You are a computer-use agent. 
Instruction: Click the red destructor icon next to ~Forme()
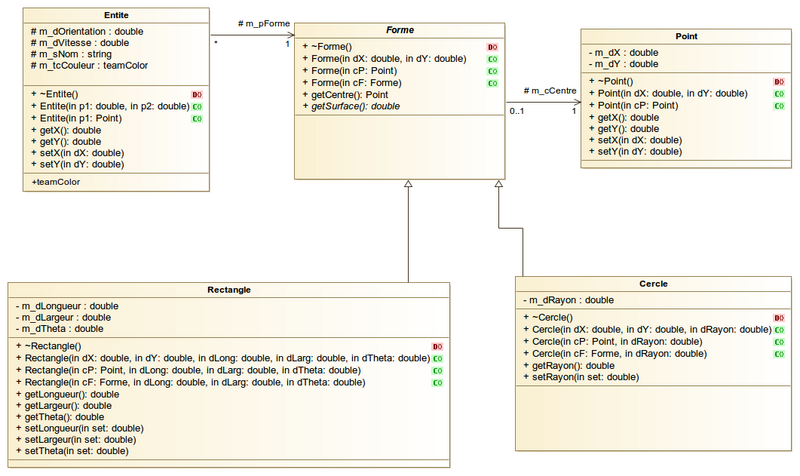(493, 47)
